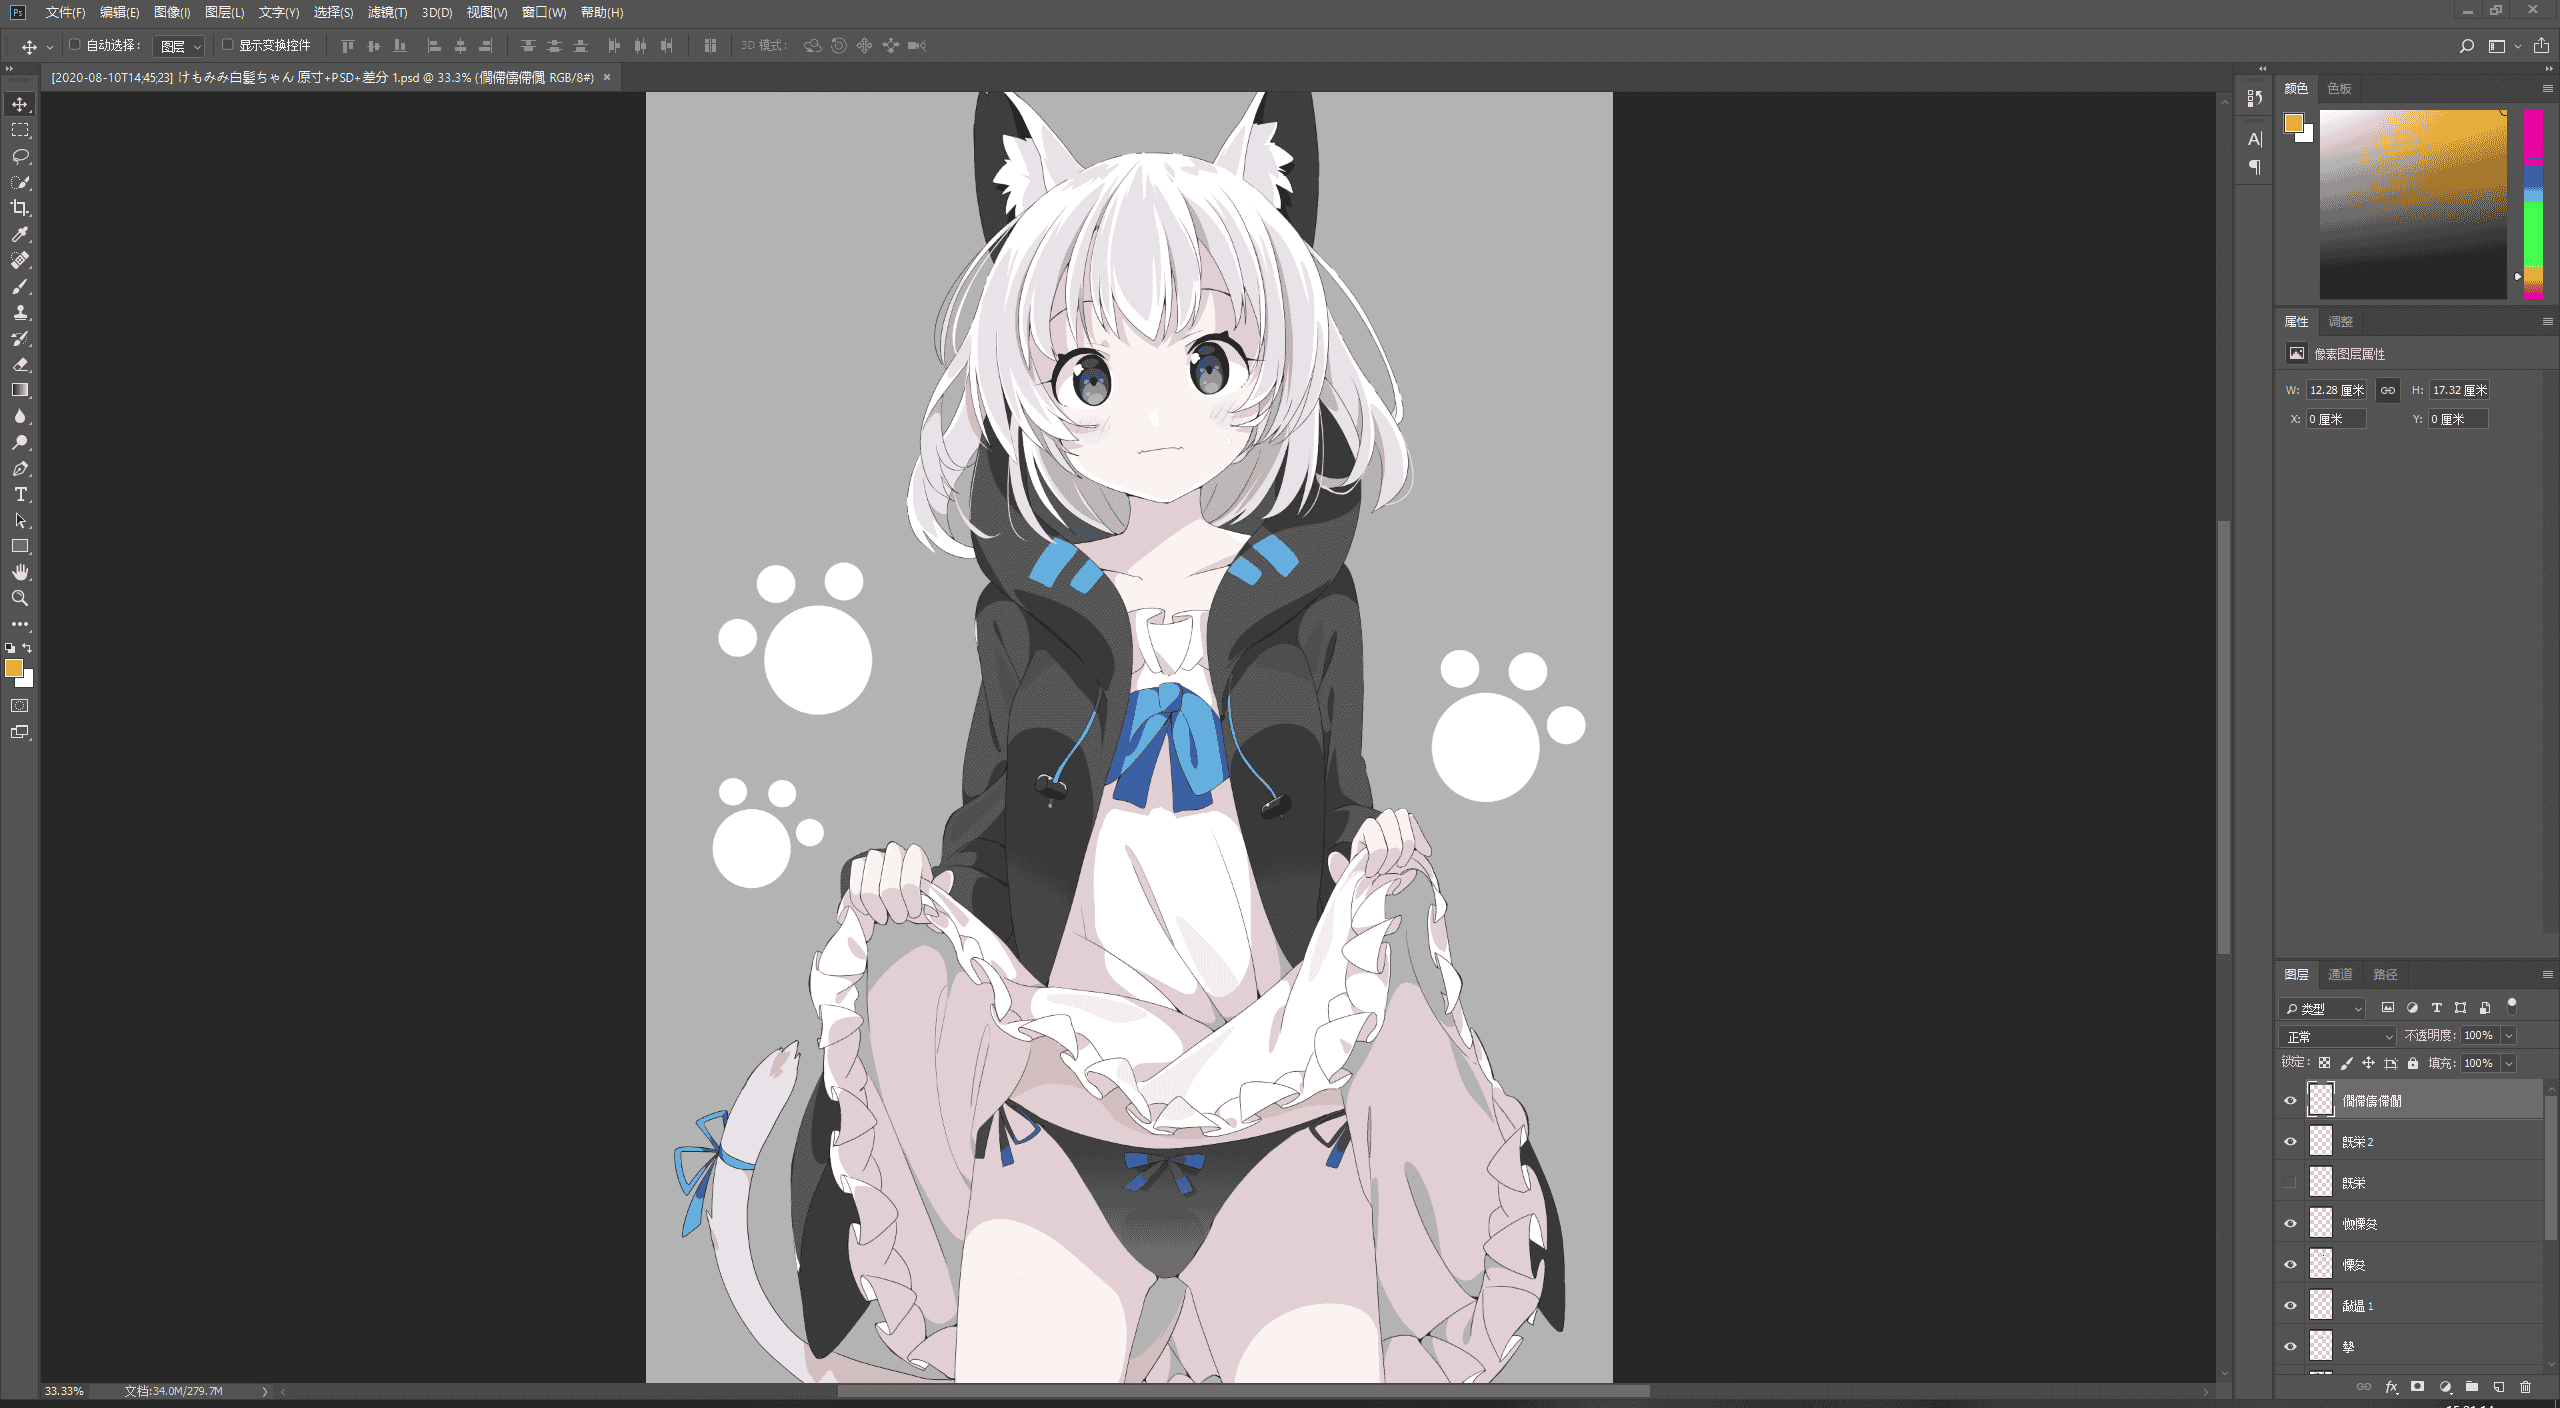
Task: Expand the 不透明度 opacity dropdown arrow
Action: pos(2508,1036)
